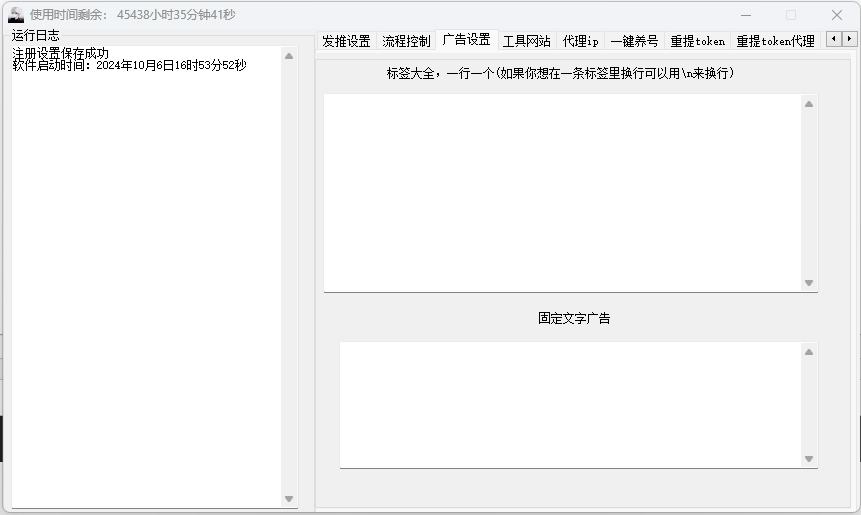The image size is (861, 515).
Task: Open the 流程控制 tab
Action: [406, 41]
